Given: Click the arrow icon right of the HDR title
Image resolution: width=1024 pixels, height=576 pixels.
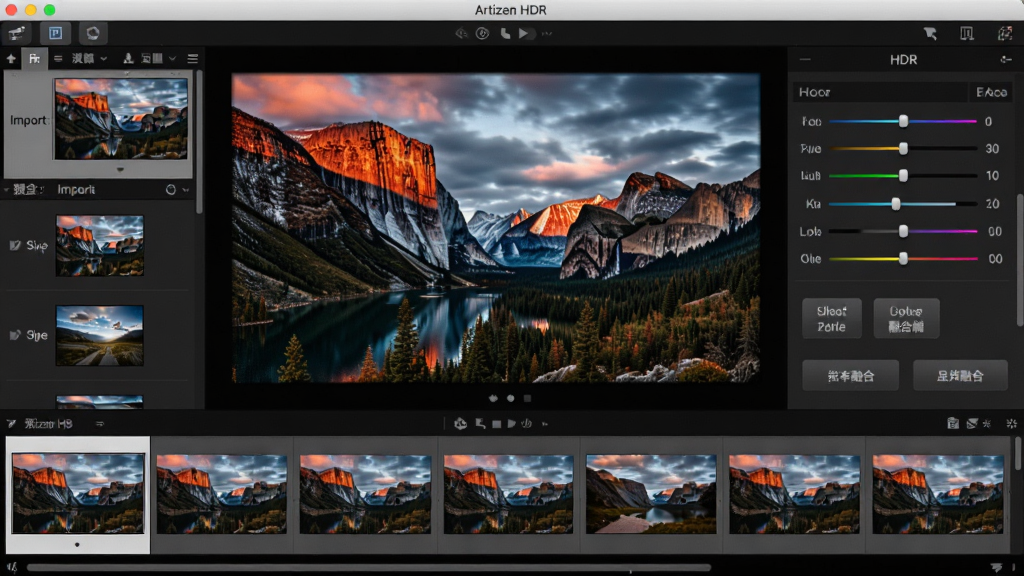Looking at the screenshot, I should tap(1006, 59).
